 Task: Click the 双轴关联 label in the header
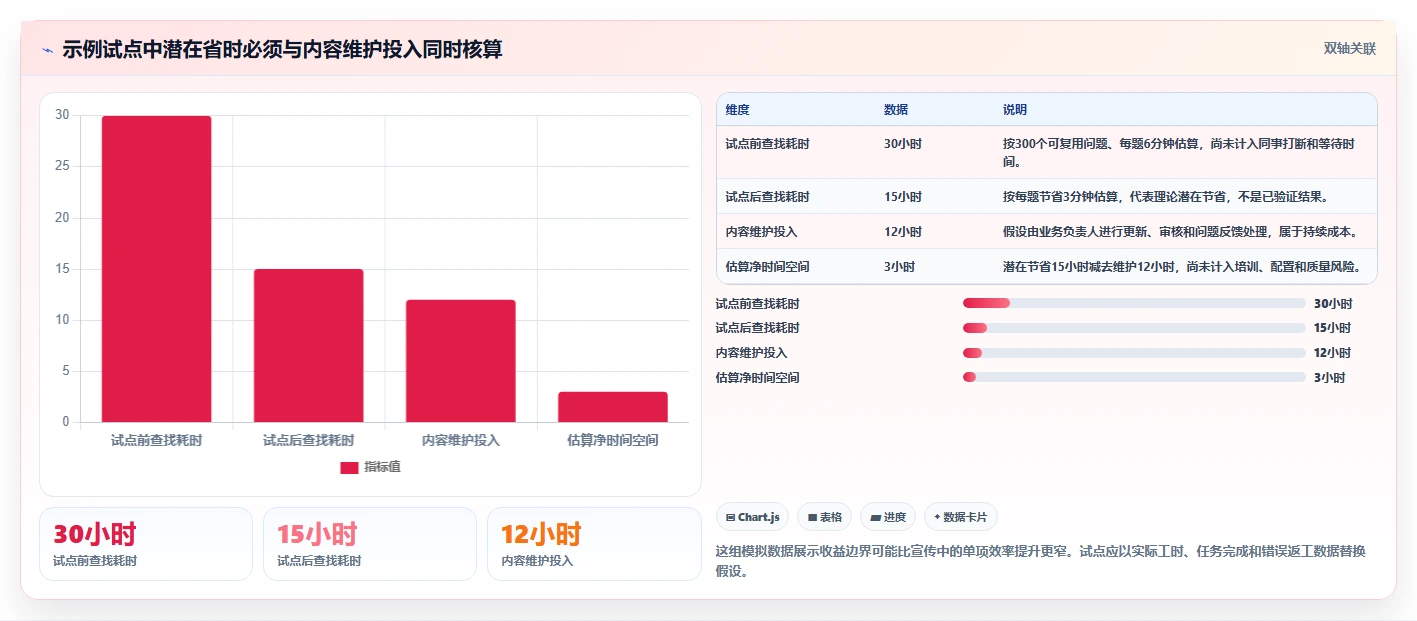(1350, 48)
